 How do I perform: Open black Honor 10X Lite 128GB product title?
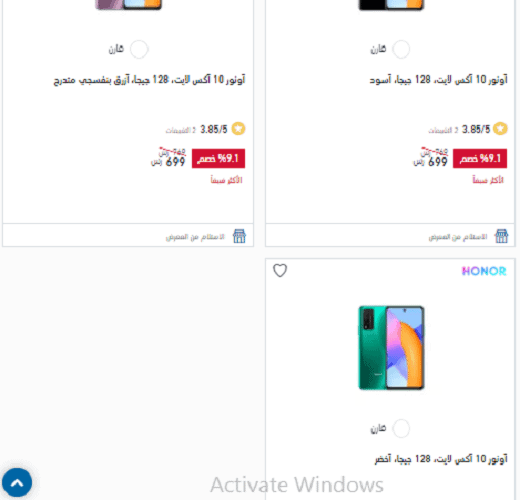coord(439,80)
